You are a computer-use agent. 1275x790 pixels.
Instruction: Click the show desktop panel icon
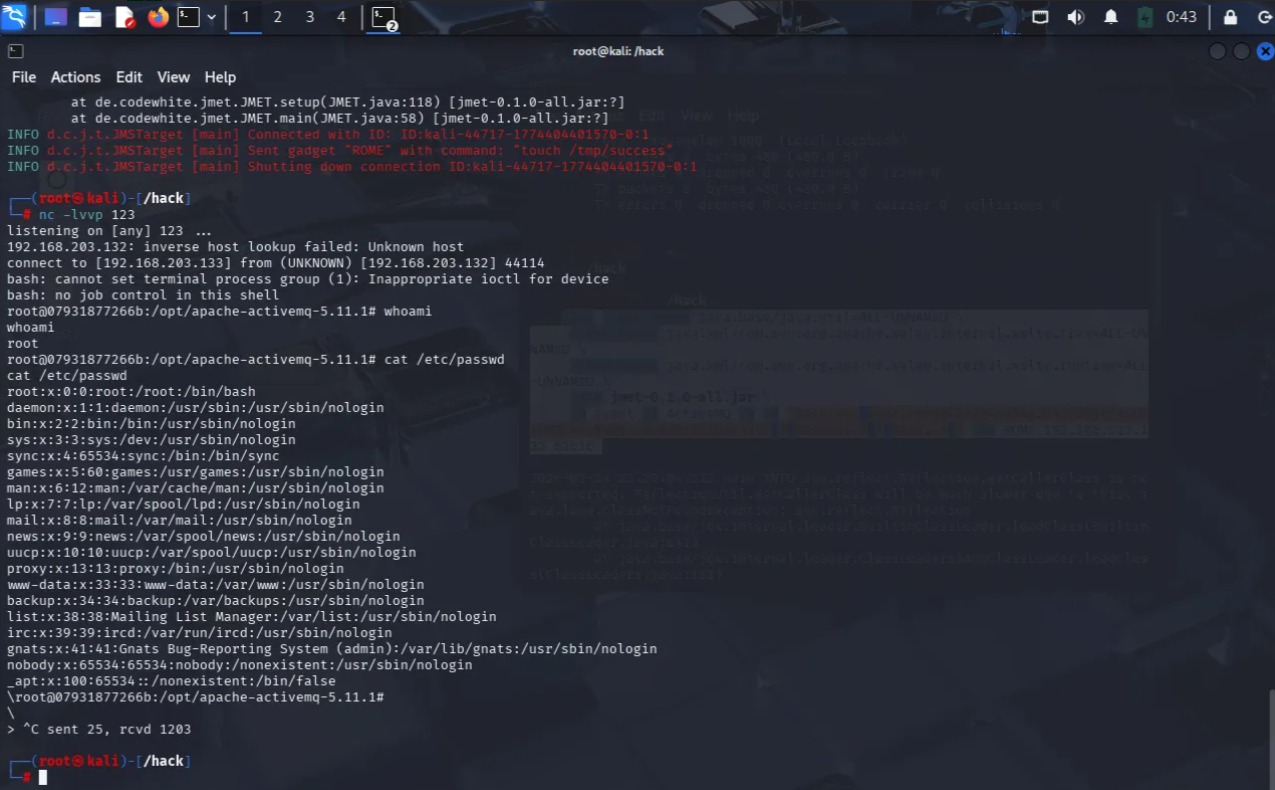[55, 17]
